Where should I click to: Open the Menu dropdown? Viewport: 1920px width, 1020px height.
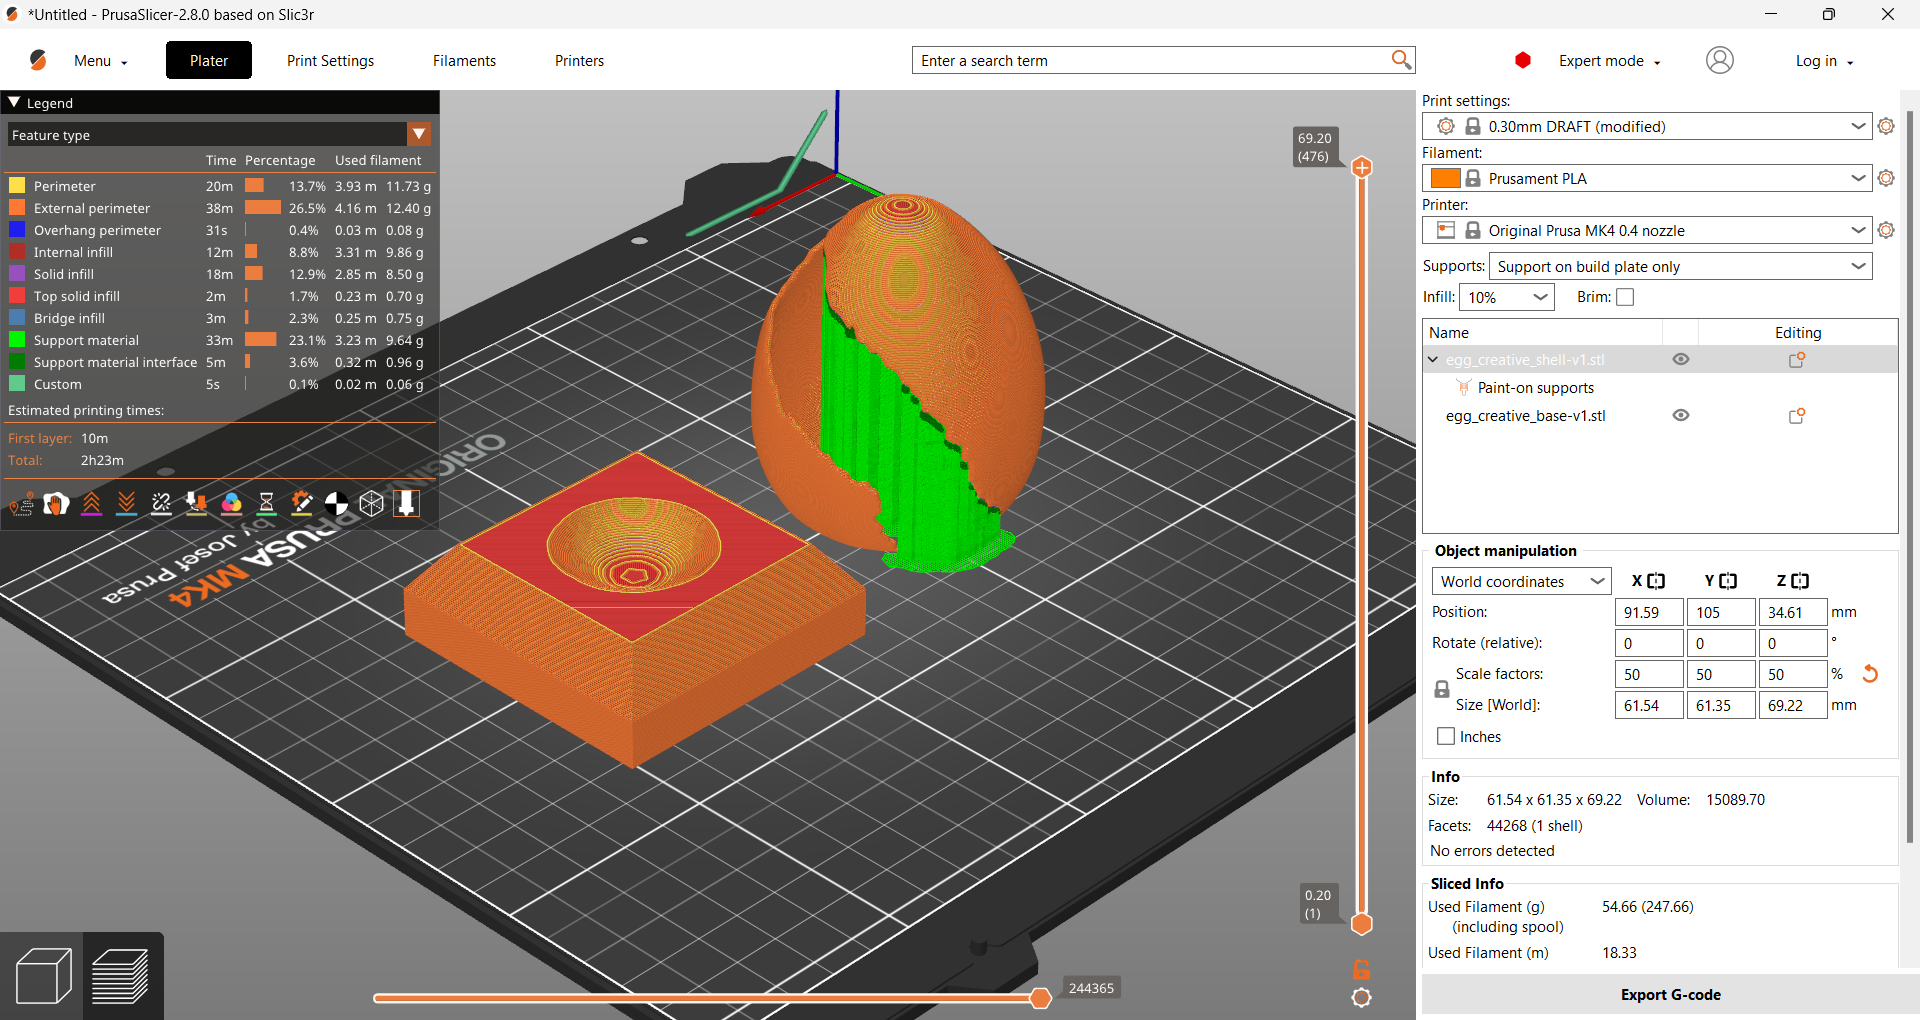coord(100,60)
